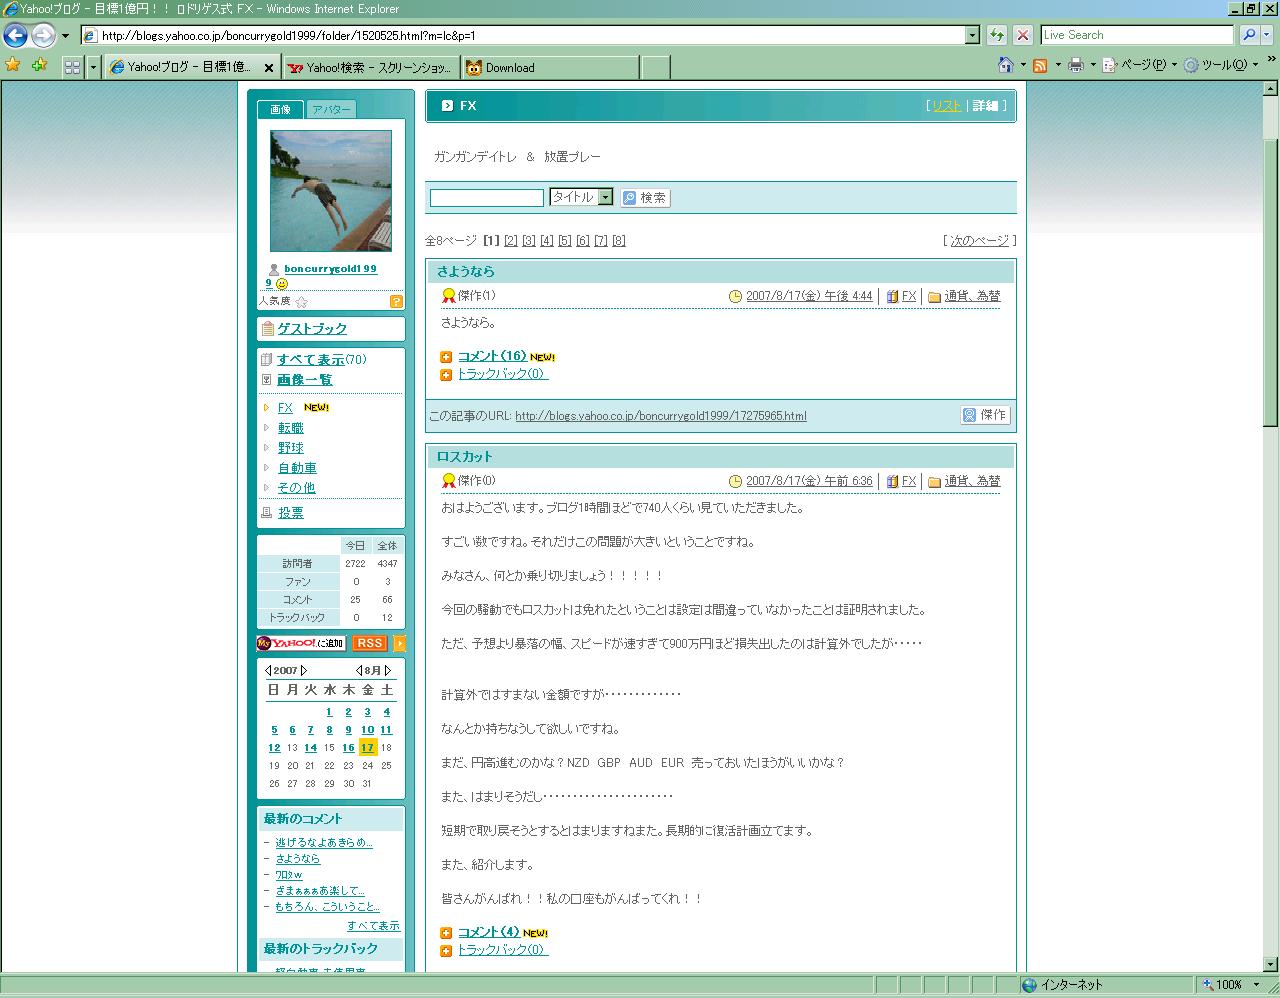Click the Stop loading red X icon
Viewport: 1280px width, 998px height.
point(1022,35)
